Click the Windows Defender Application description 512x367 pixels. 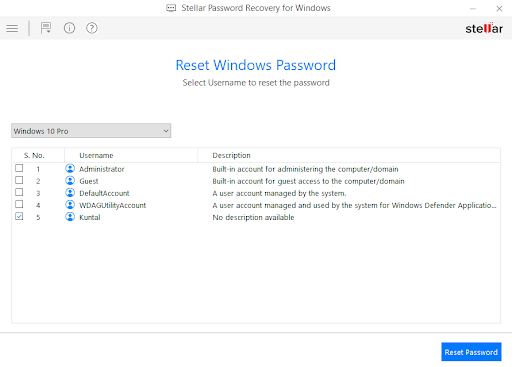click(354, 205)
